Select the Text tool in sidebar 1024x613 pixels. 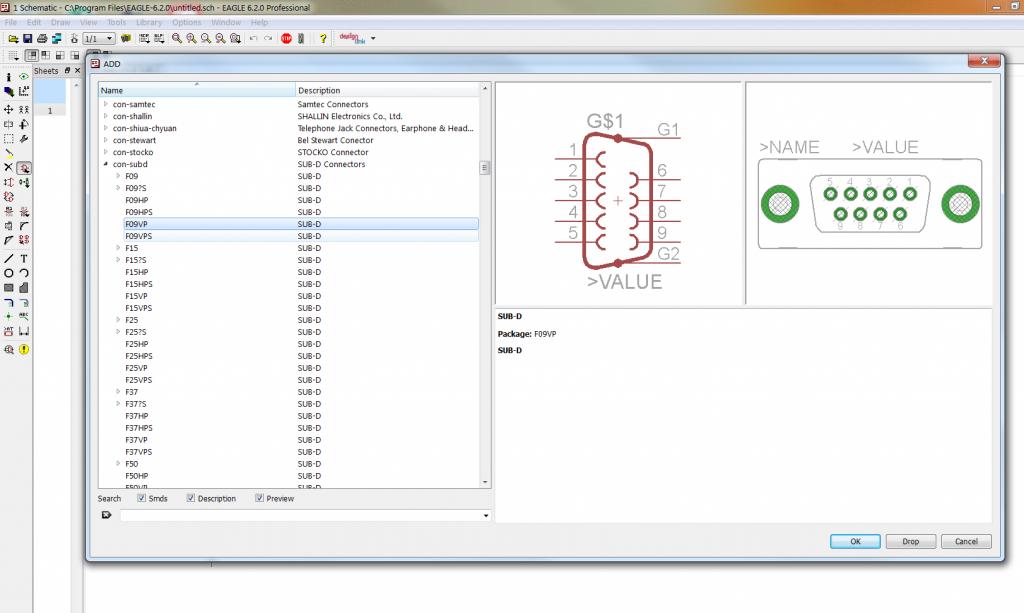(x=23, y=258)
